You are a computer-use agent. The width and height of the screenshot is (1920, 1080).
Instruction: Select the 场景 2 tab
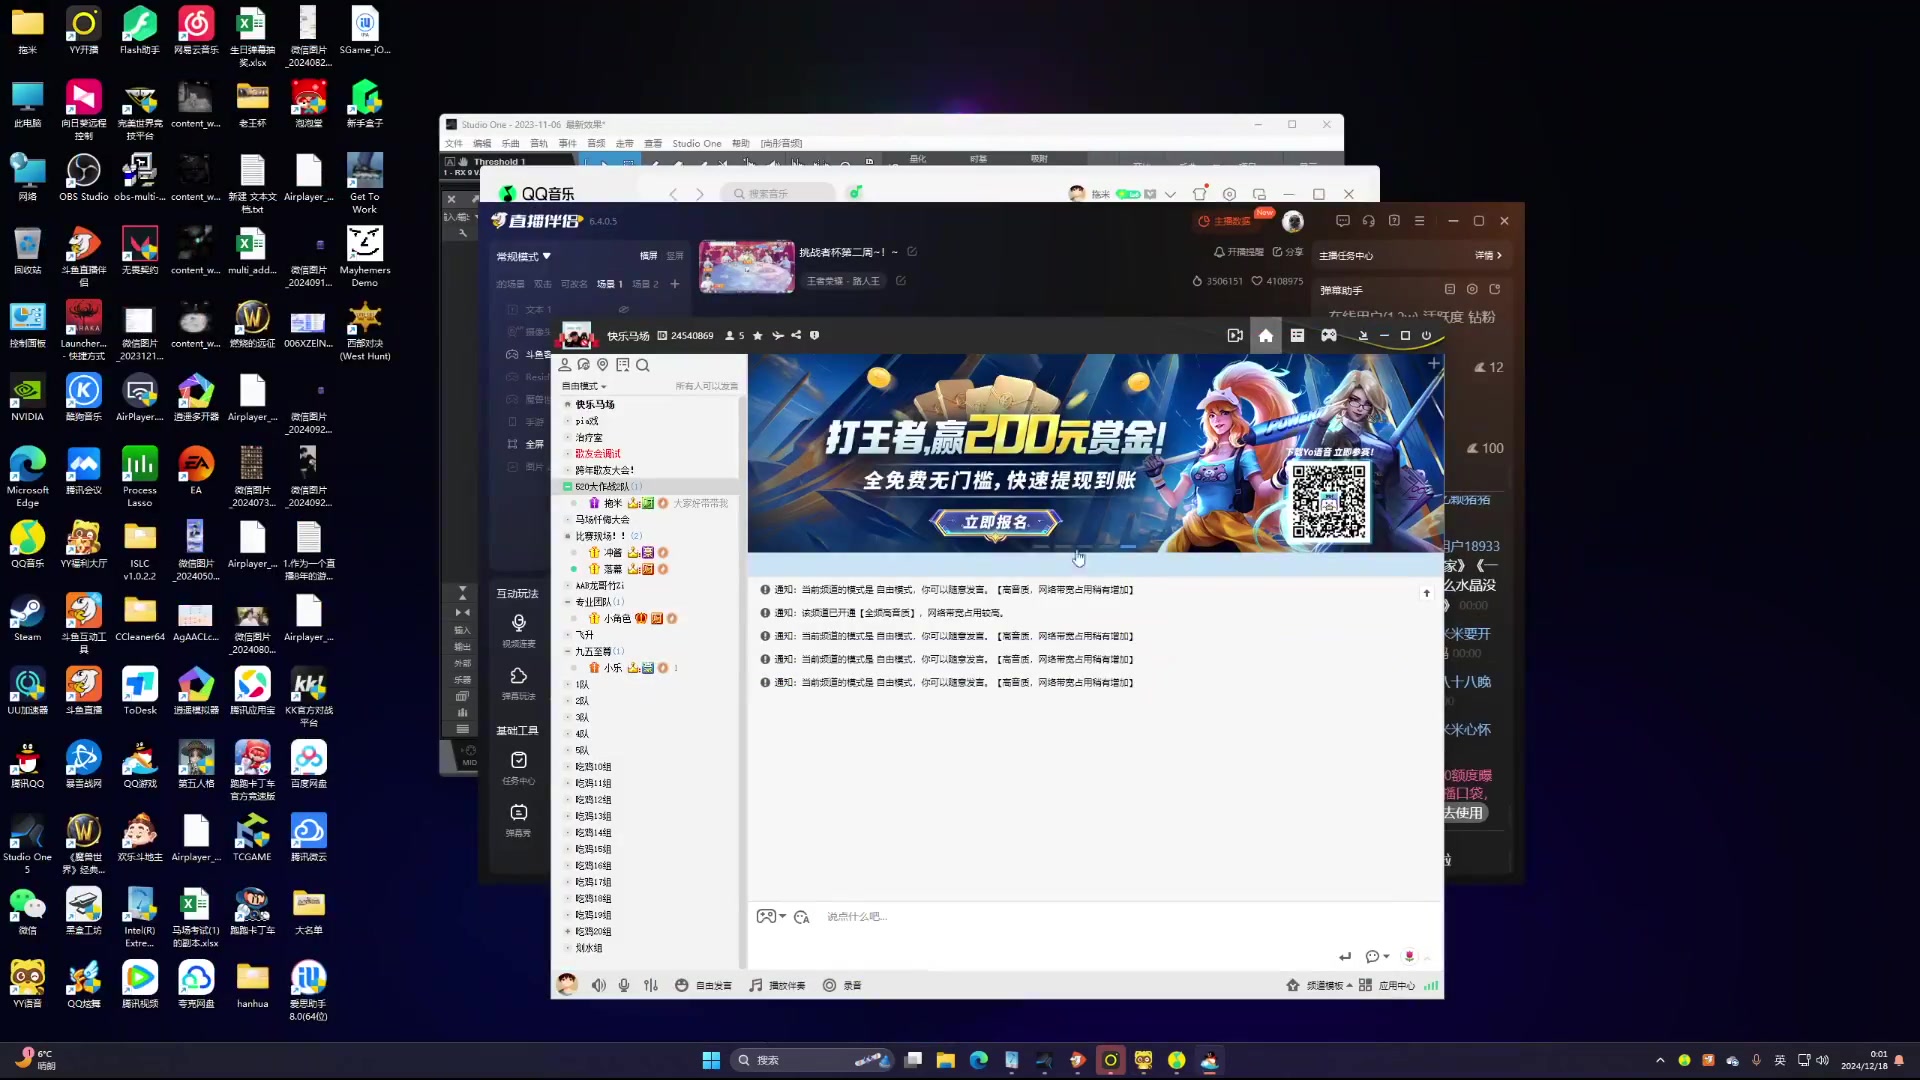point(646,284)
